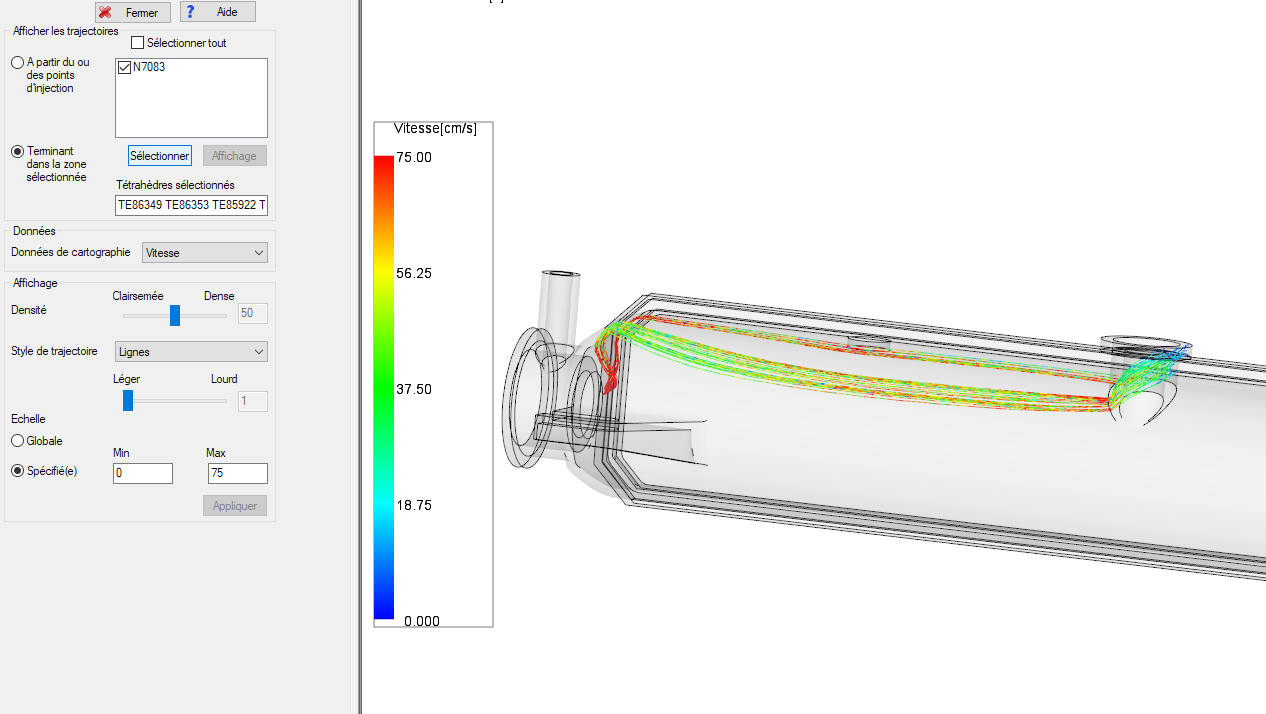
Task: Click the red X icon on Fermer
Action: [105, 12]
